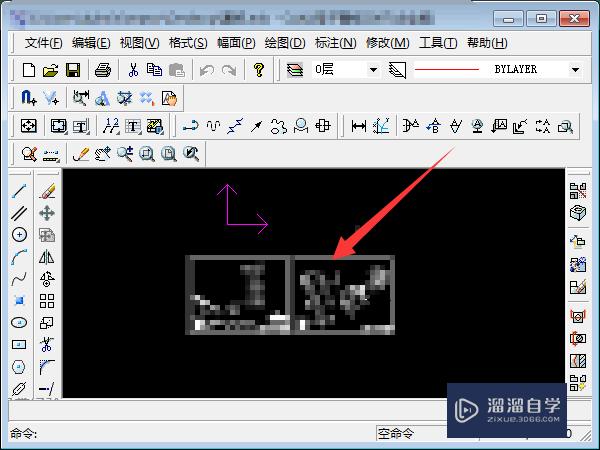
Task: Click the paste clipboard icon
Action: tap(177, 70)
